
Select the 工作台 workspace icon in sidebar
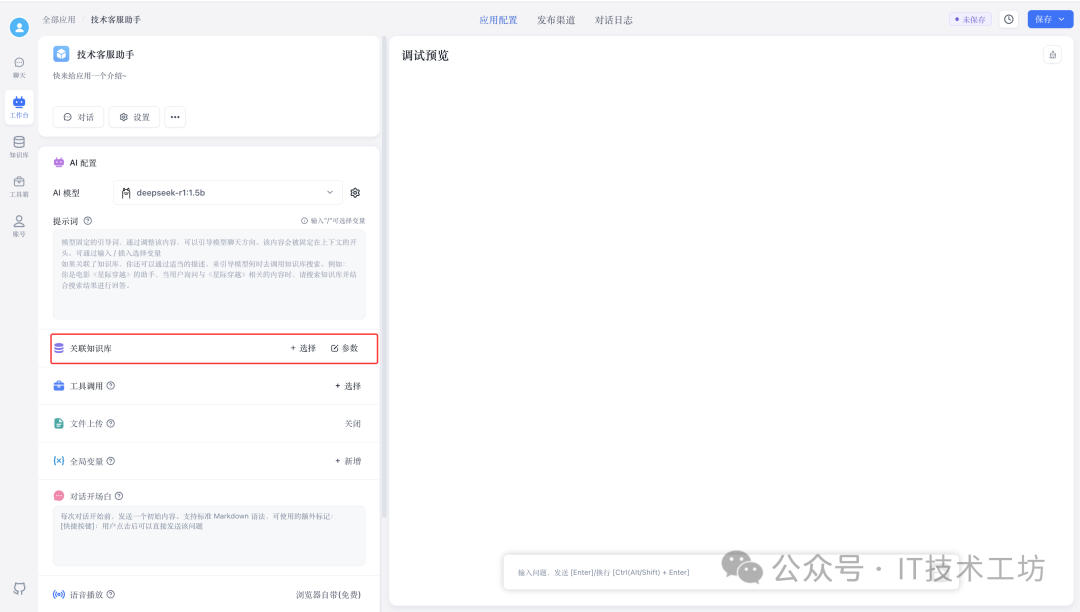tap(19, 104)
